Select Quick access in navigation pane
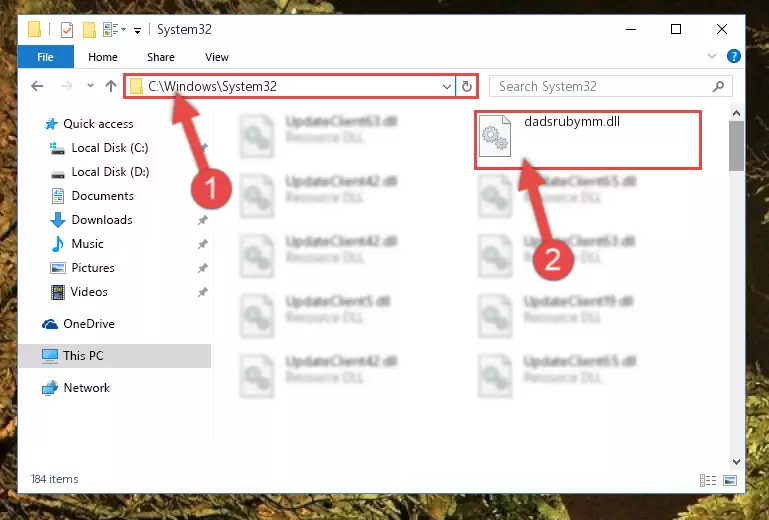The height and width of the screenshot is (520, 769). [x=98, y=124]
